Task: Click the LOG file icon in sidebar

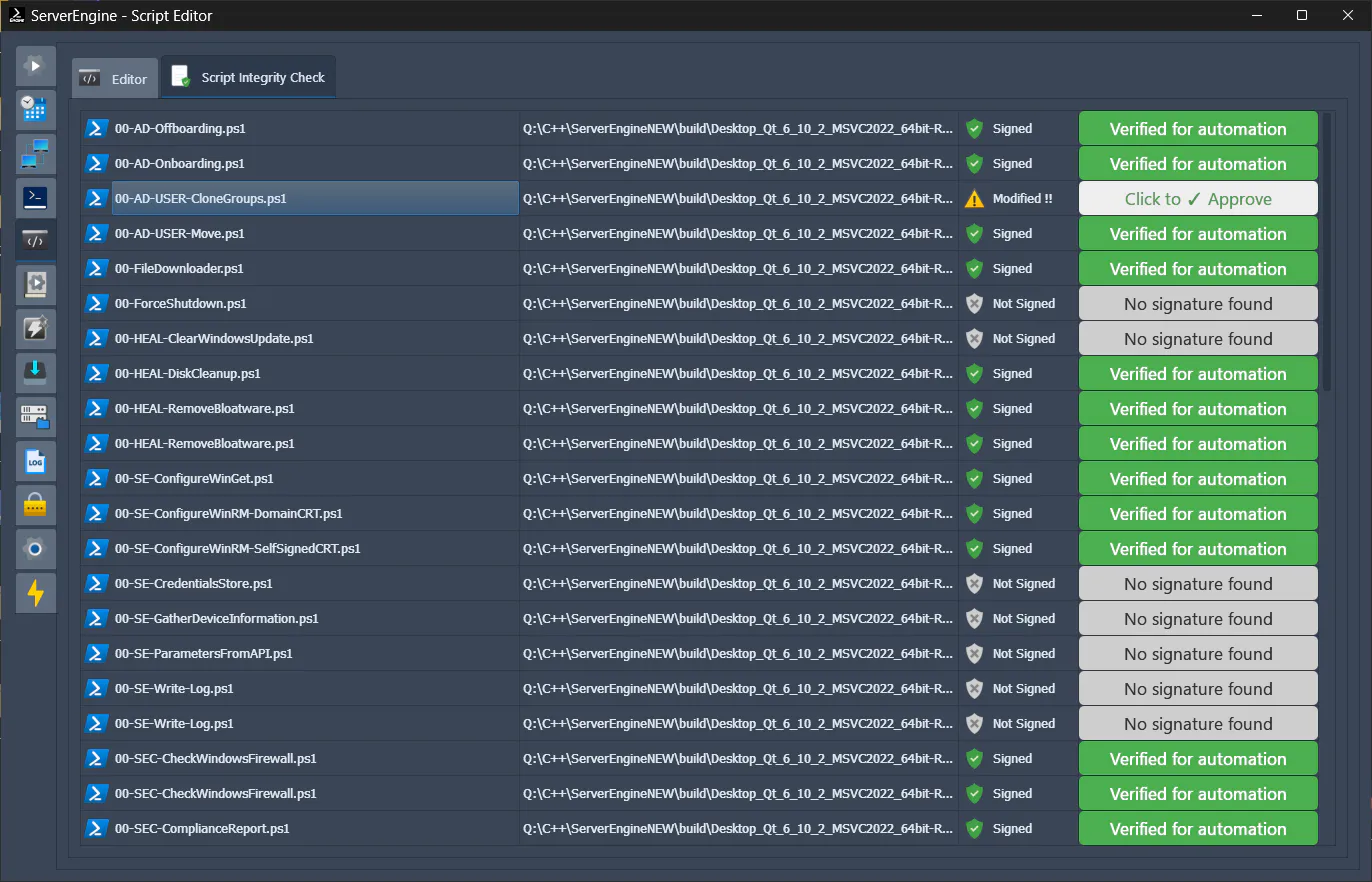Action: (x=35, y=461)
